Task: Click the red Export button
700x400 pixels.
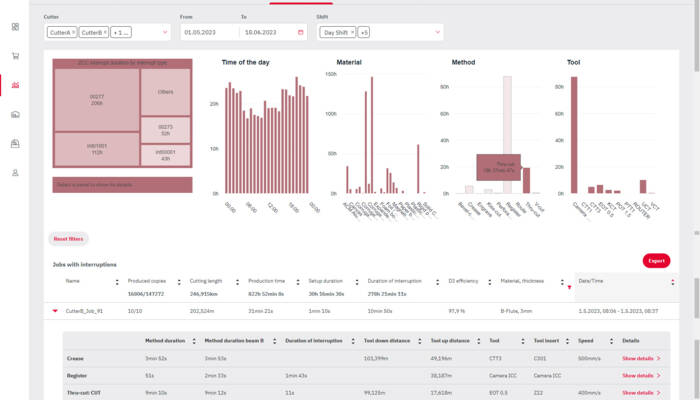Action: [656, 261]
